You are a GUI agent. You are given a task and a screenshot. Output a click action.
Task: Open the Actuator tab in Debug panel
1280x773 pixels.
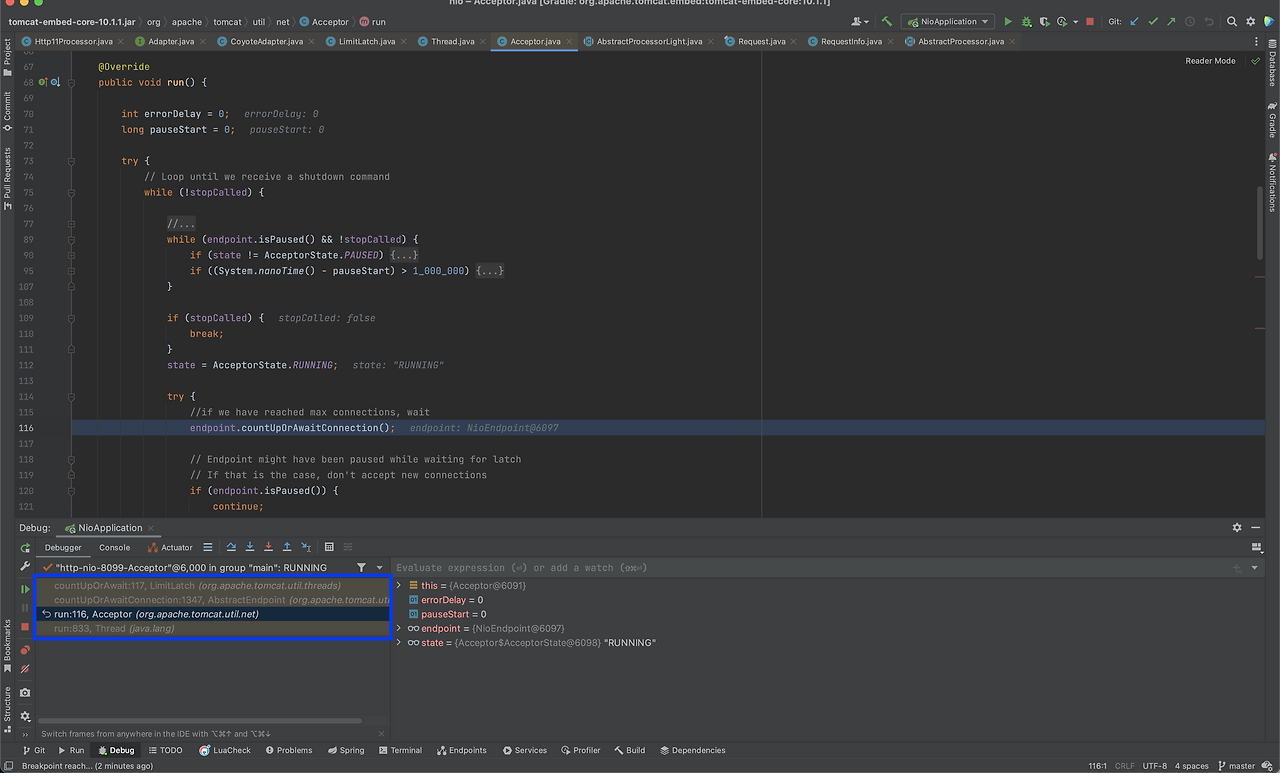(170, 548)
